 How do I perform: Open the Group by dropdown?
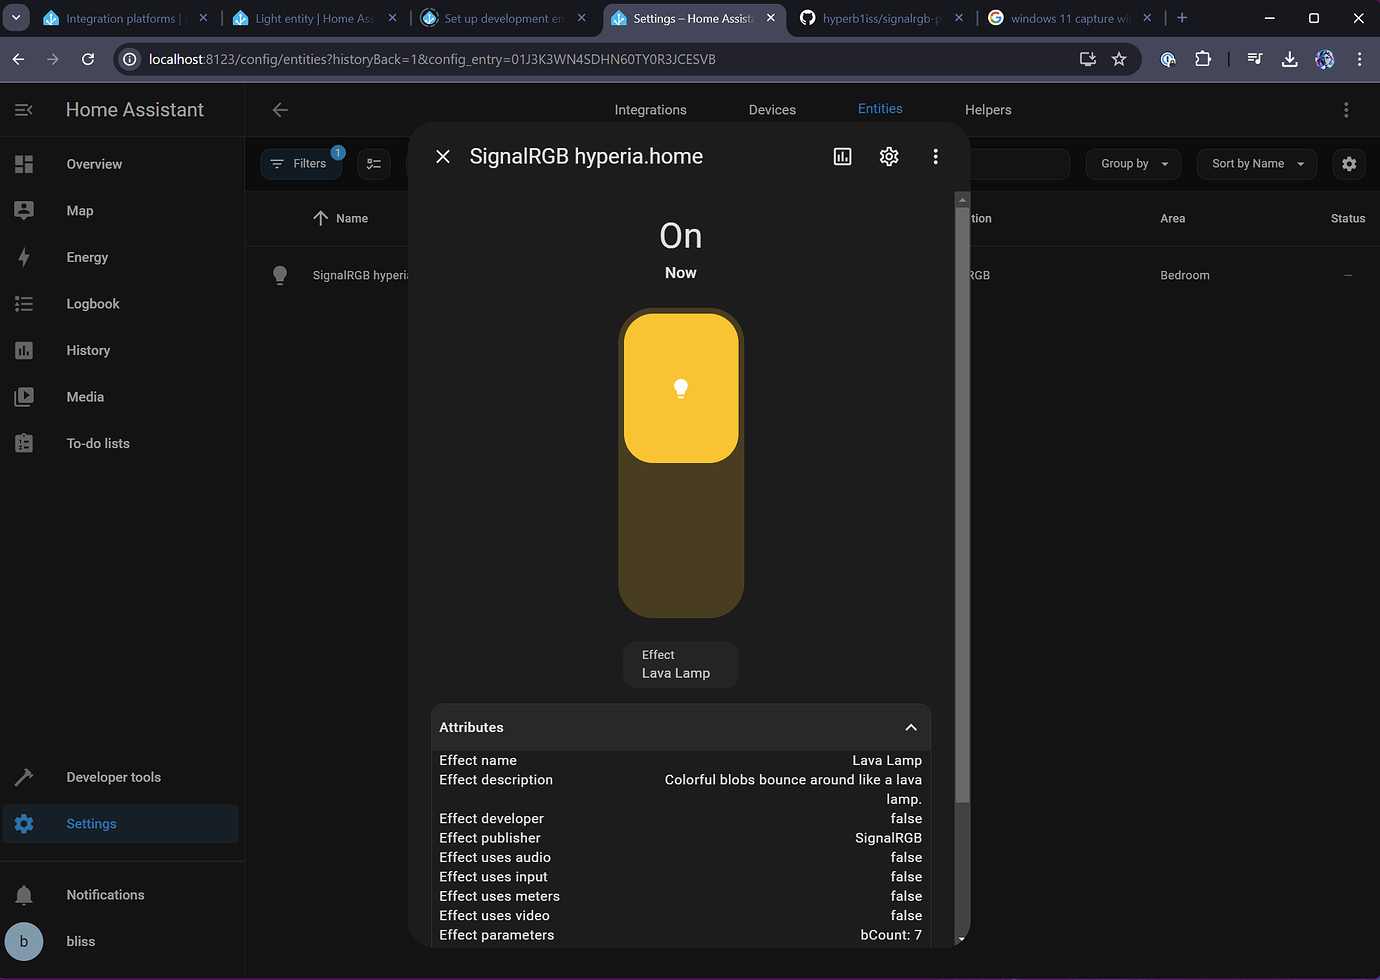1133,163
